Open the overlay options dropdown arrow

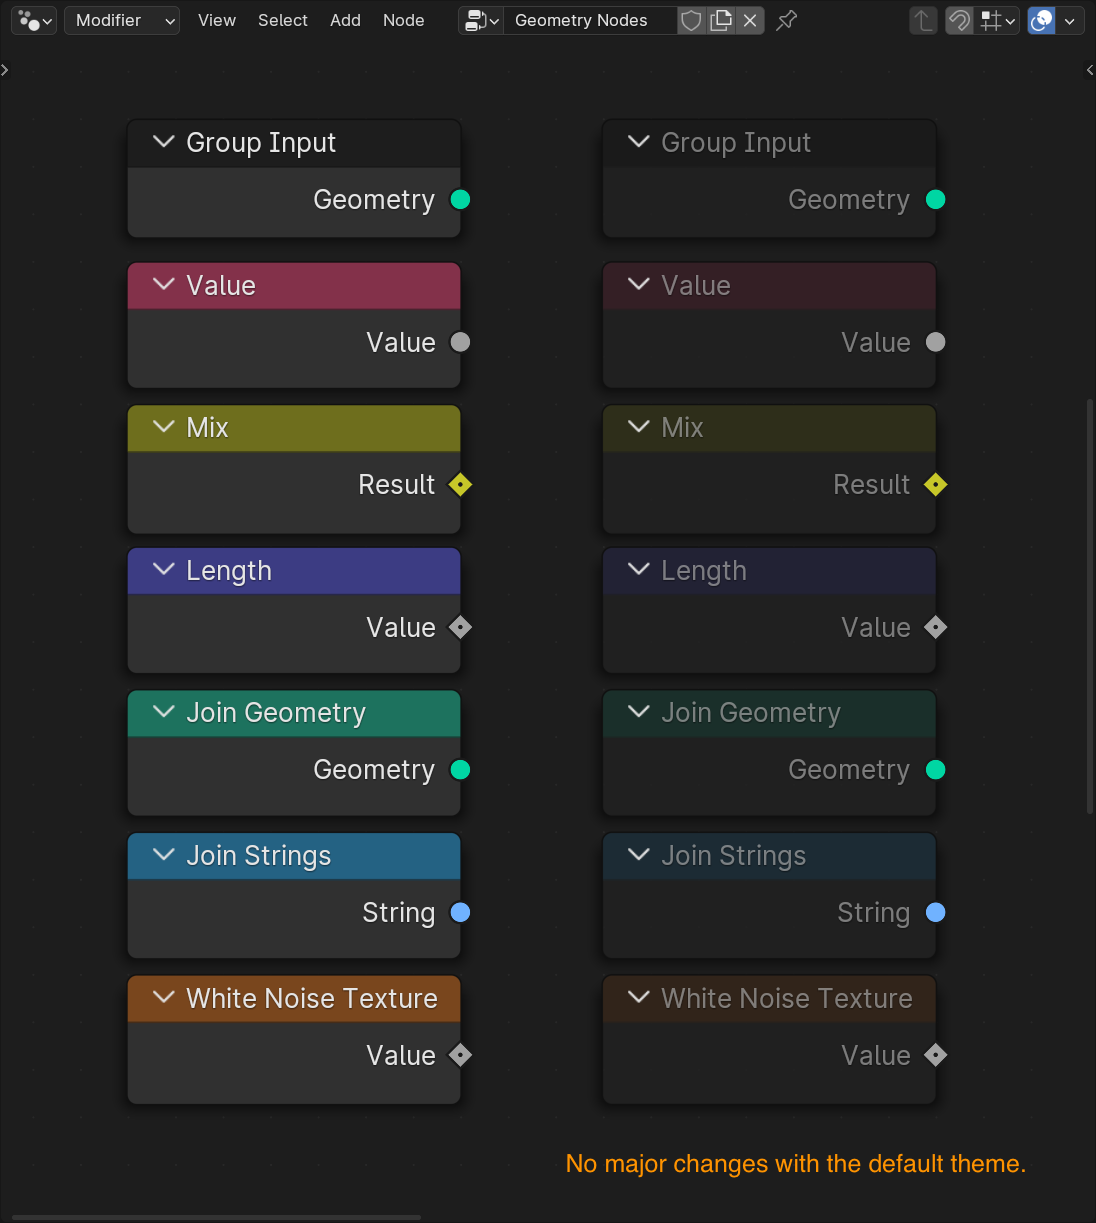click(x=1070, y=20)
